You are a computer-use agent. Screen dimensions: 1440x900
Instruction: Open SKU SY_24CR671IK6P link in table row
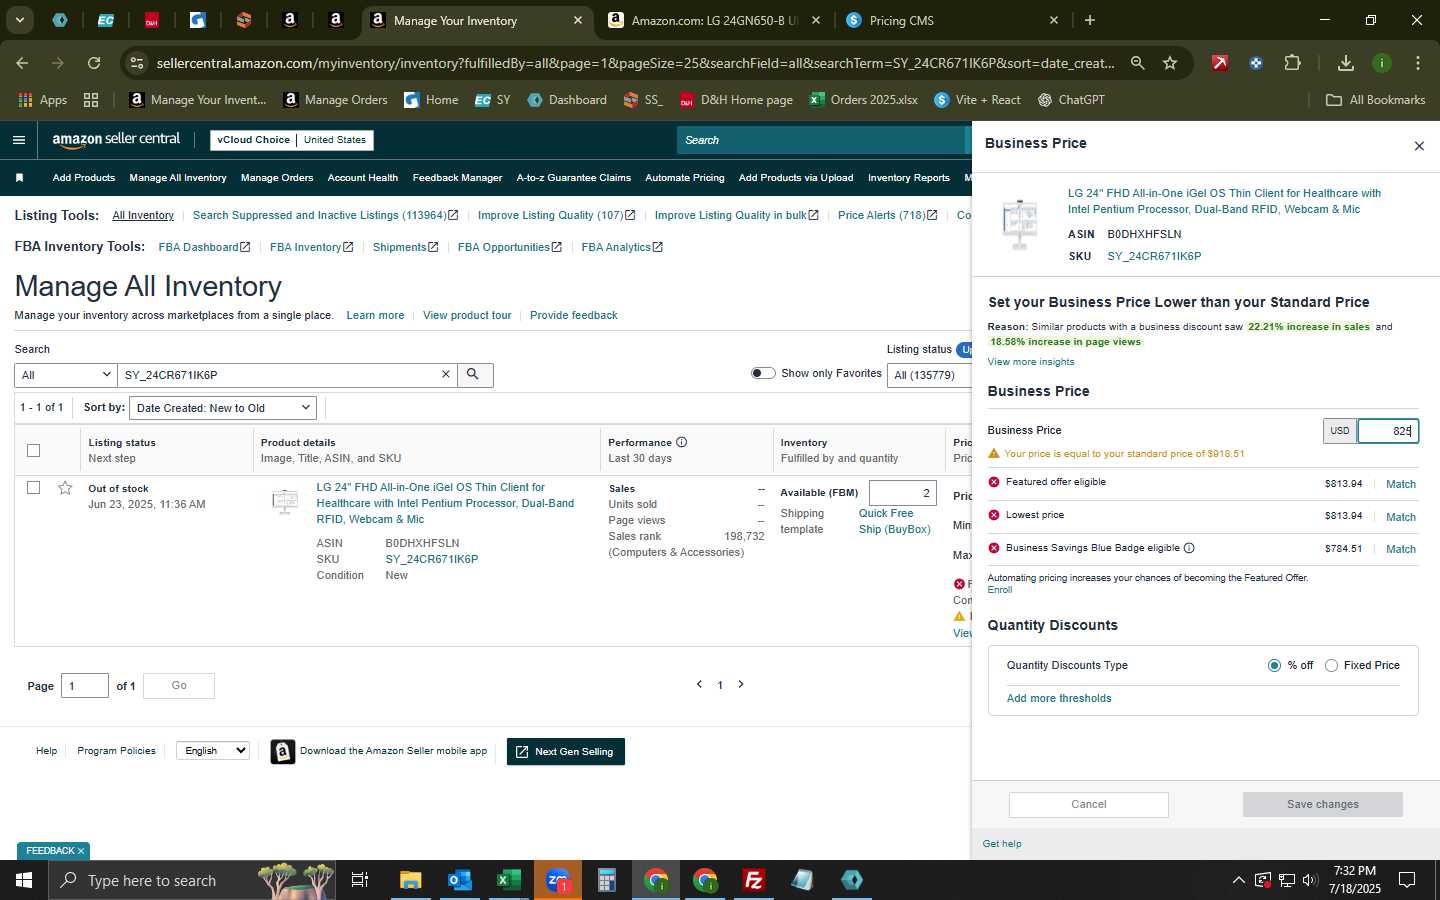pyautogui.click(x=431, y=559)
